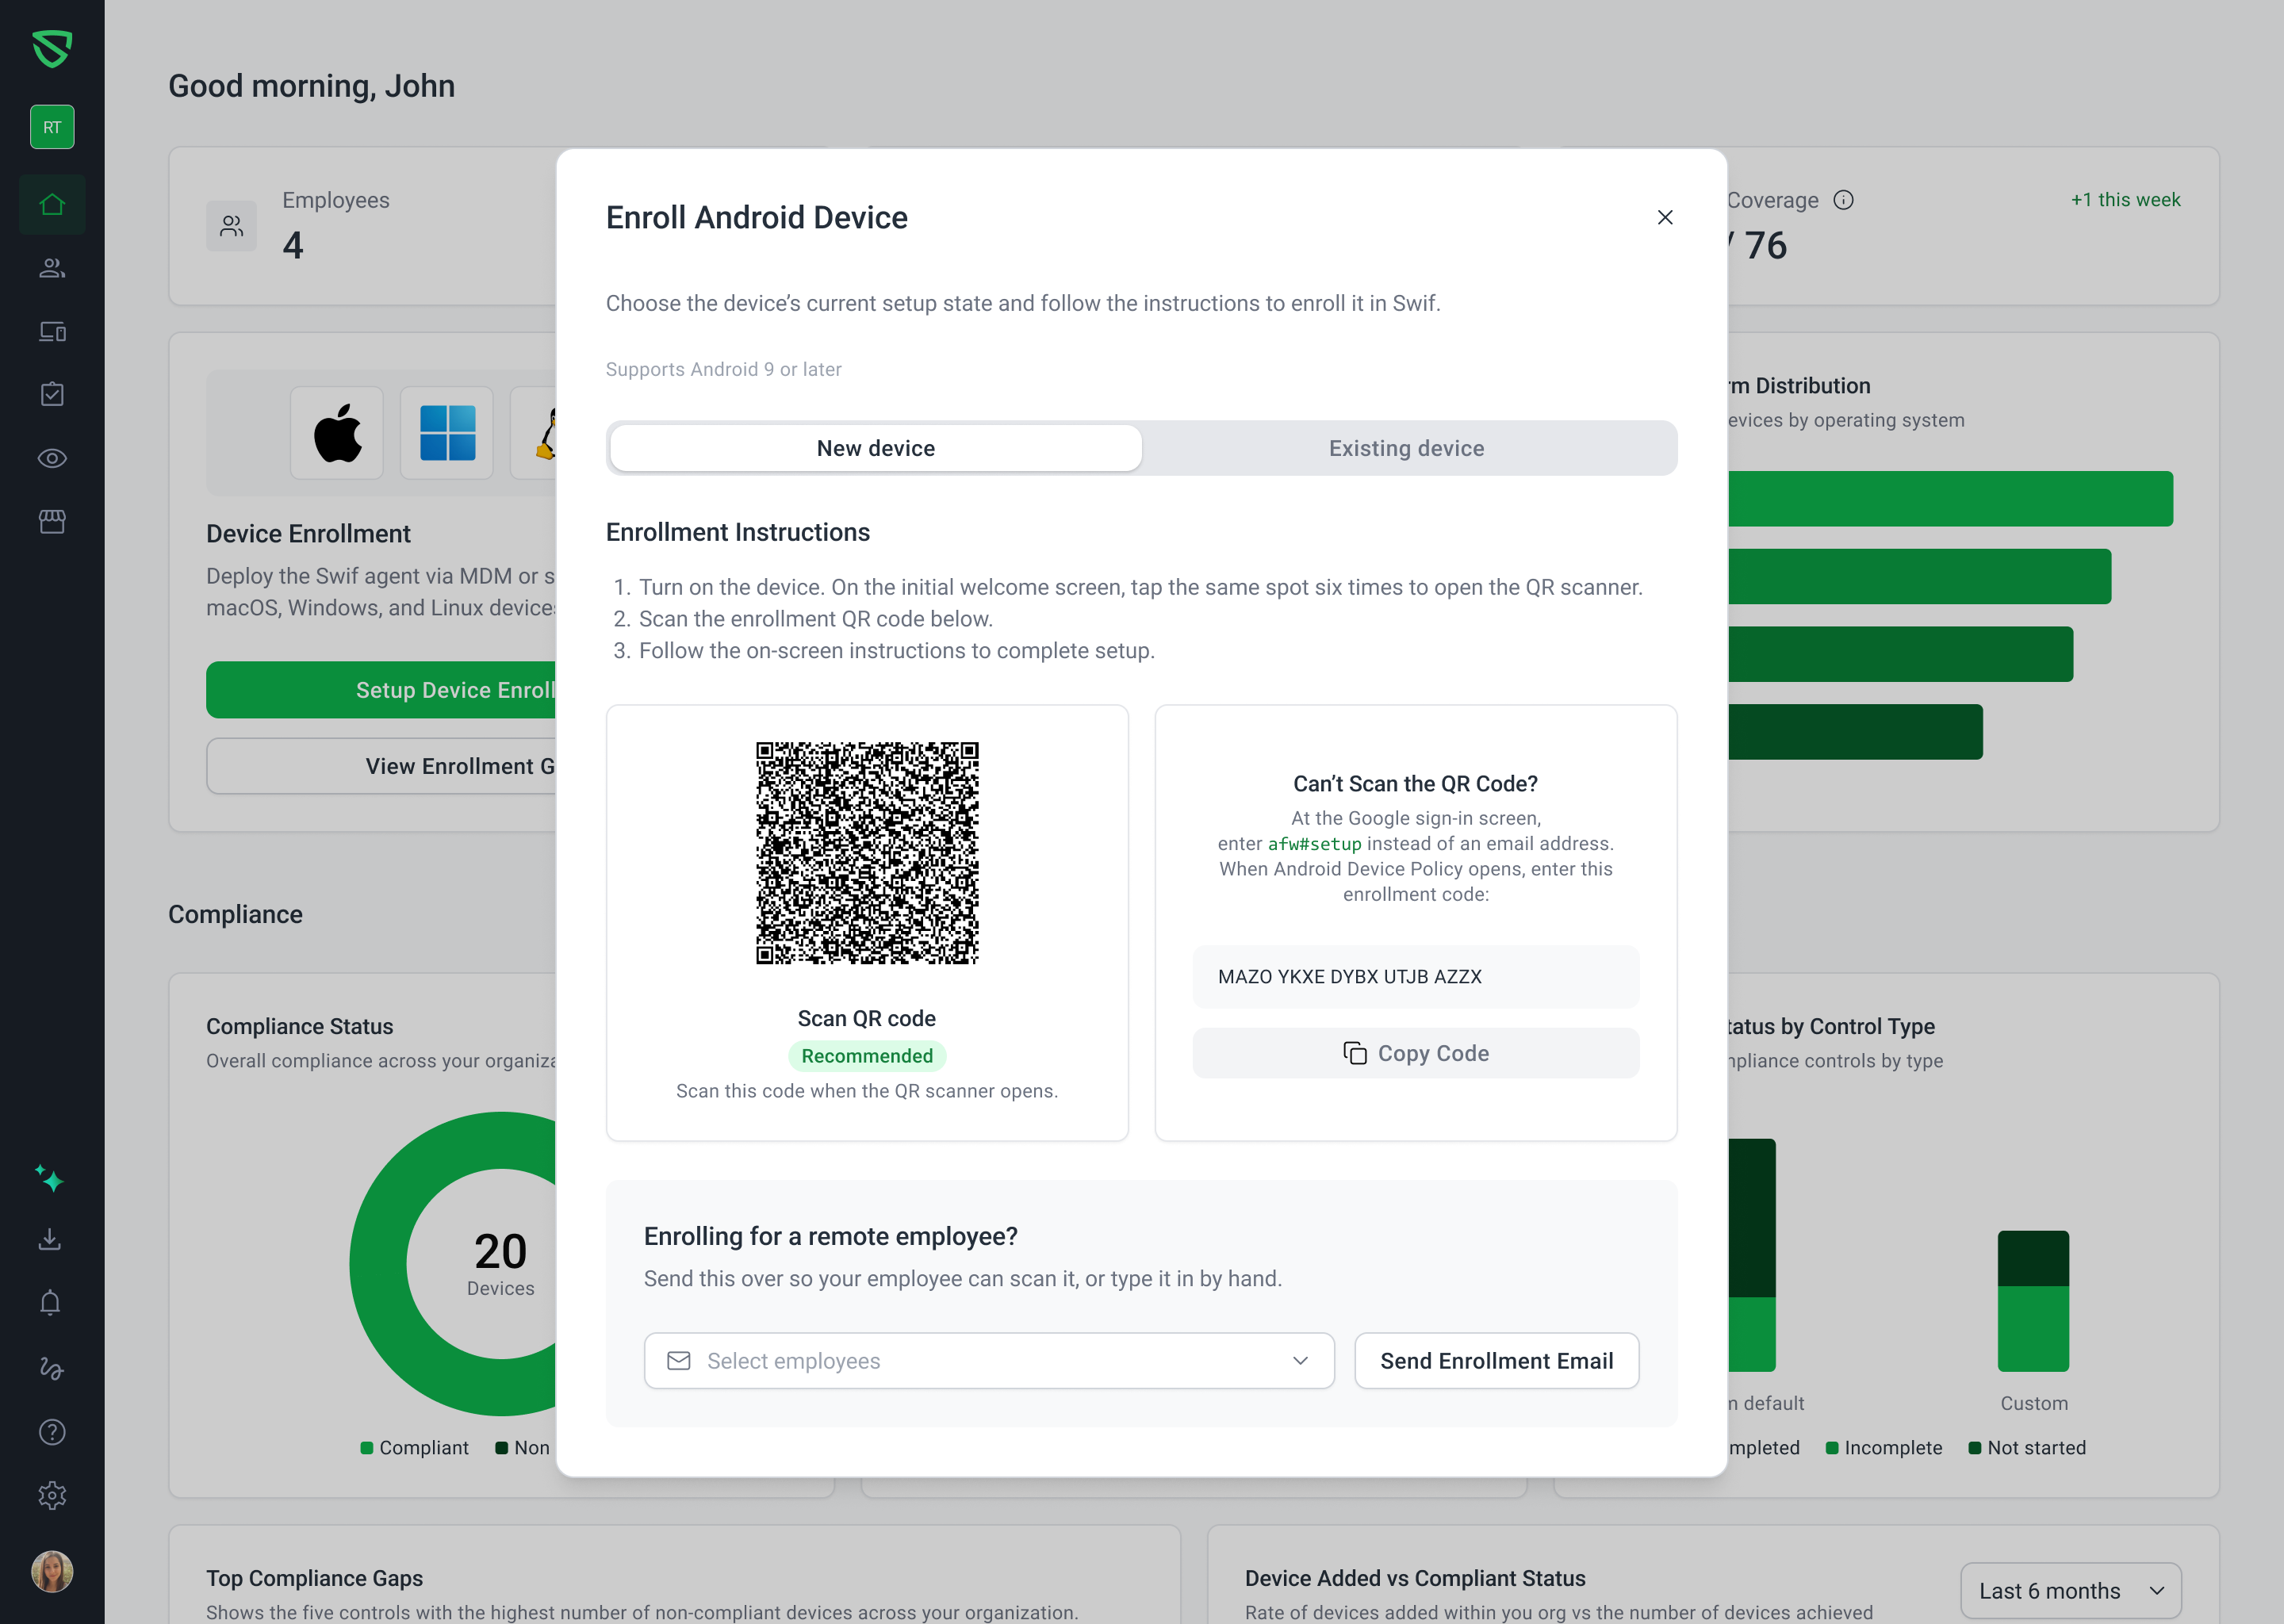This screenshot has width=2284, height=1624.
Task: Click the download icon in sidebar
Action: [x=50, y=1240]
